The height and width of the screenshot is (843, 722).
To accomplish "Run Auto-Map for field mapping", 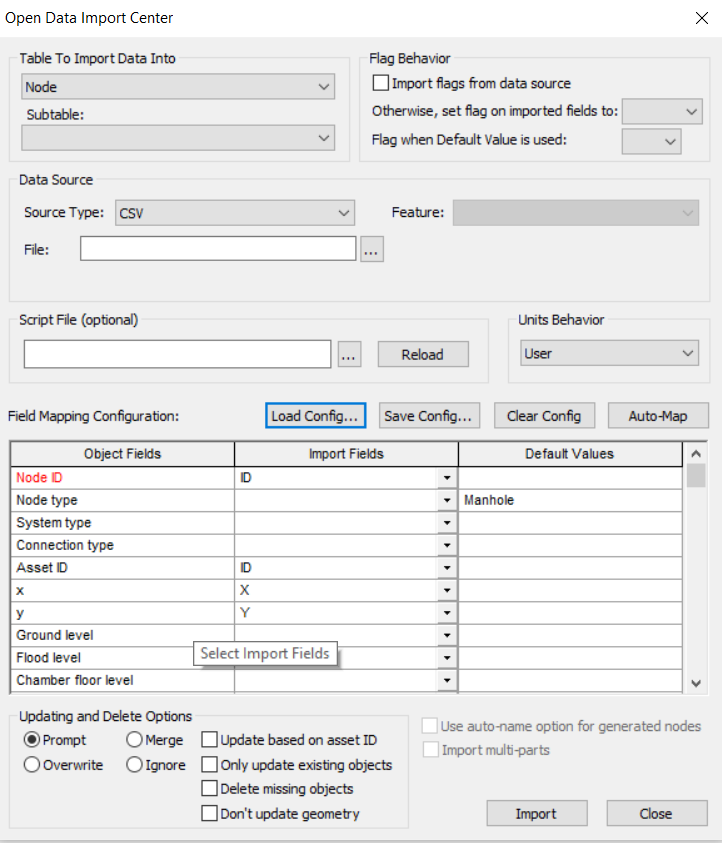I will [x=658, y=415].
